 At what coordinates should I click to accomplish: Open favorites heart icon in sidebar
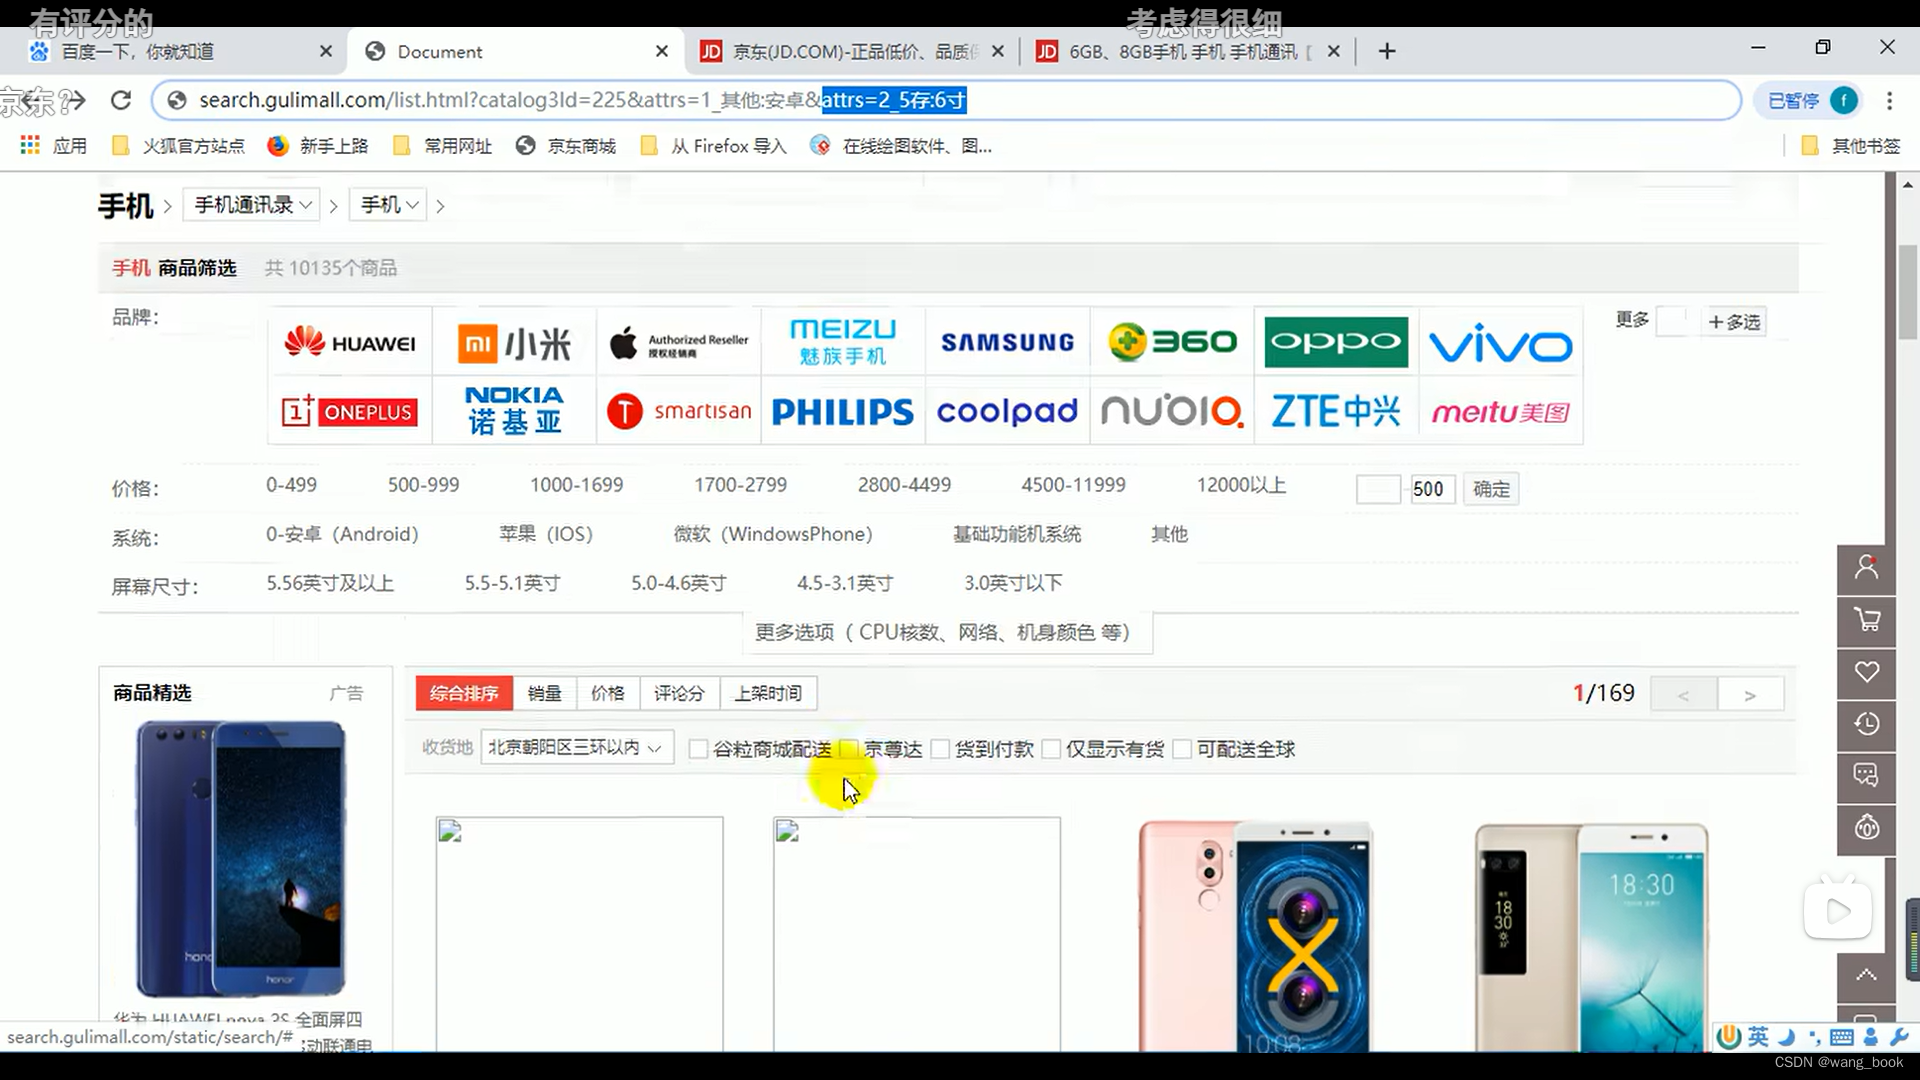pos(1866,672)
